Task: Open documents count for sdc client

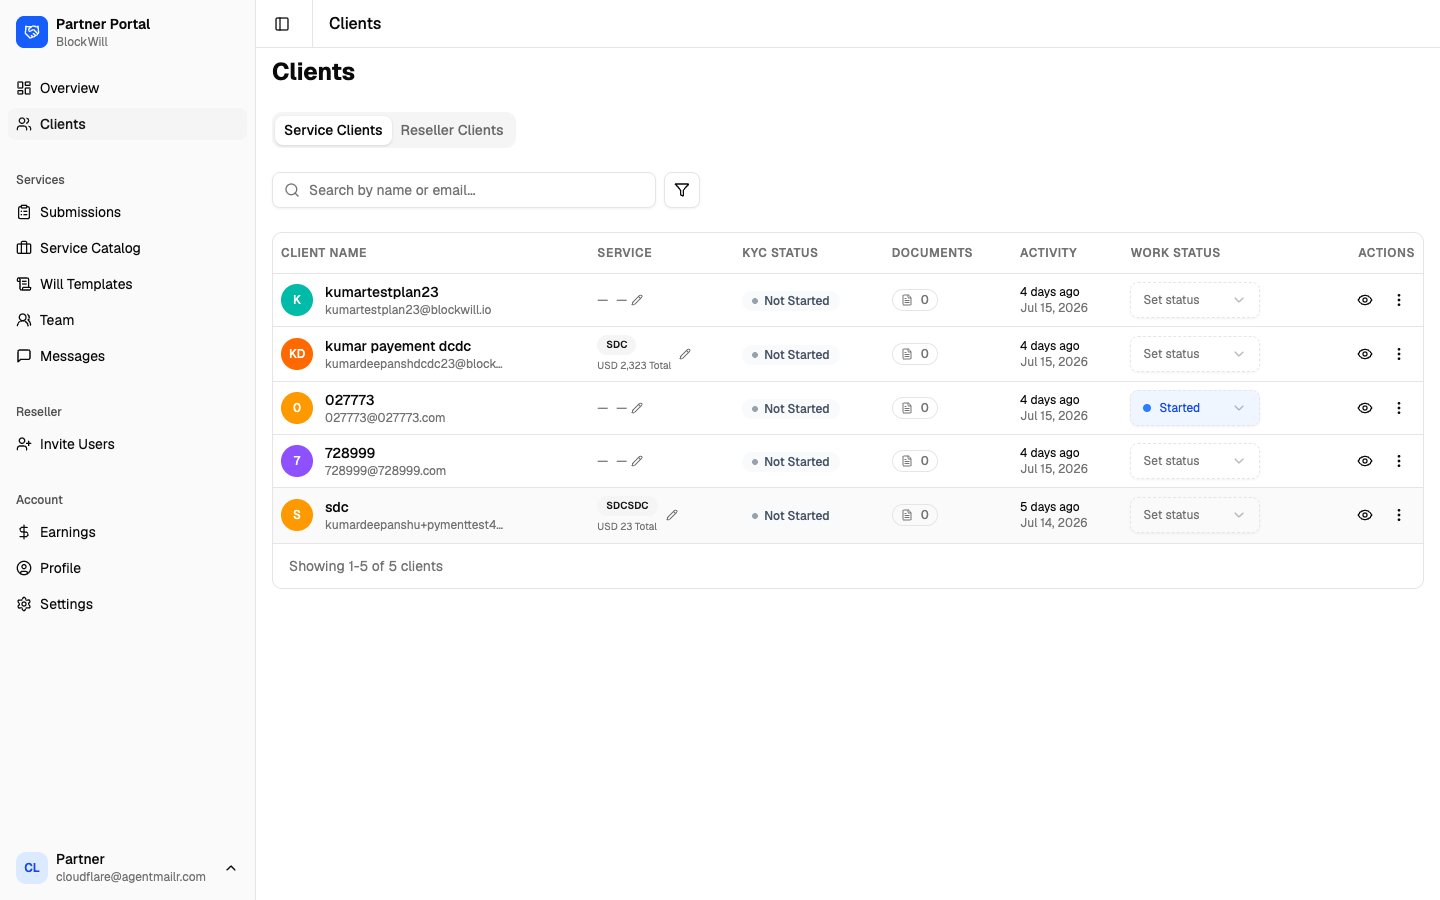Action: (x=915, y=515)
